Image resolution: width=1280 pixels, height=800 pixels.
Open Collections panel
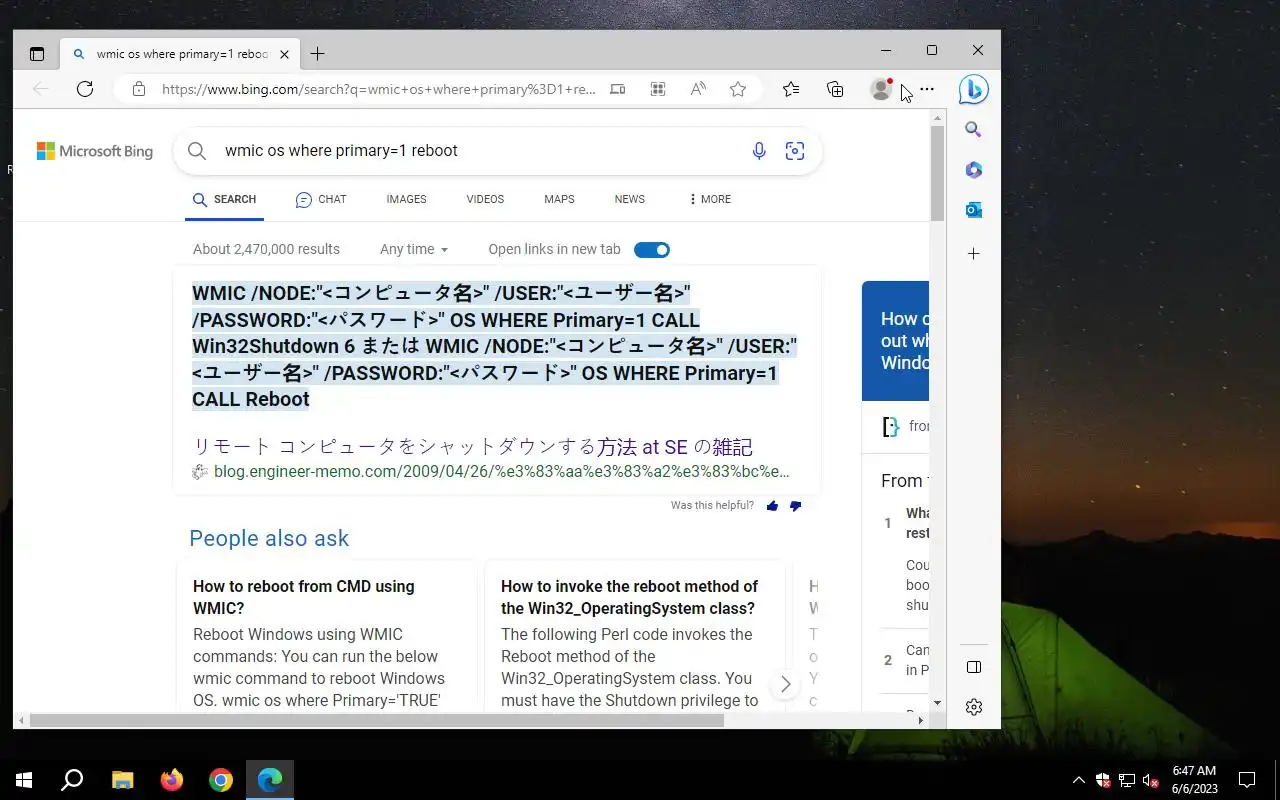[835, 89]
